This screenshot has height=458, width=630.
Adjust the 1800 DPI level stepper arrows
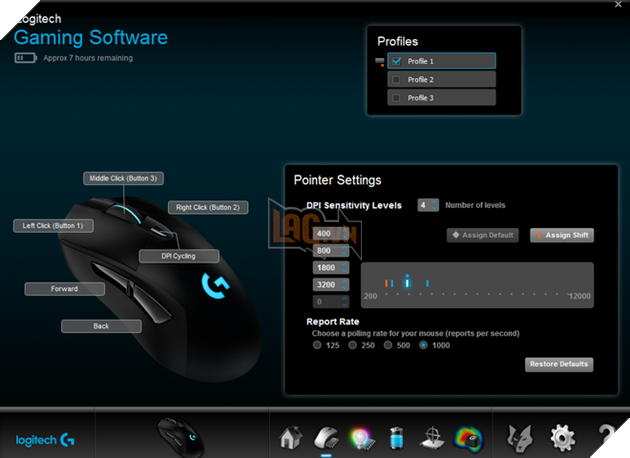tap(345, 268)
